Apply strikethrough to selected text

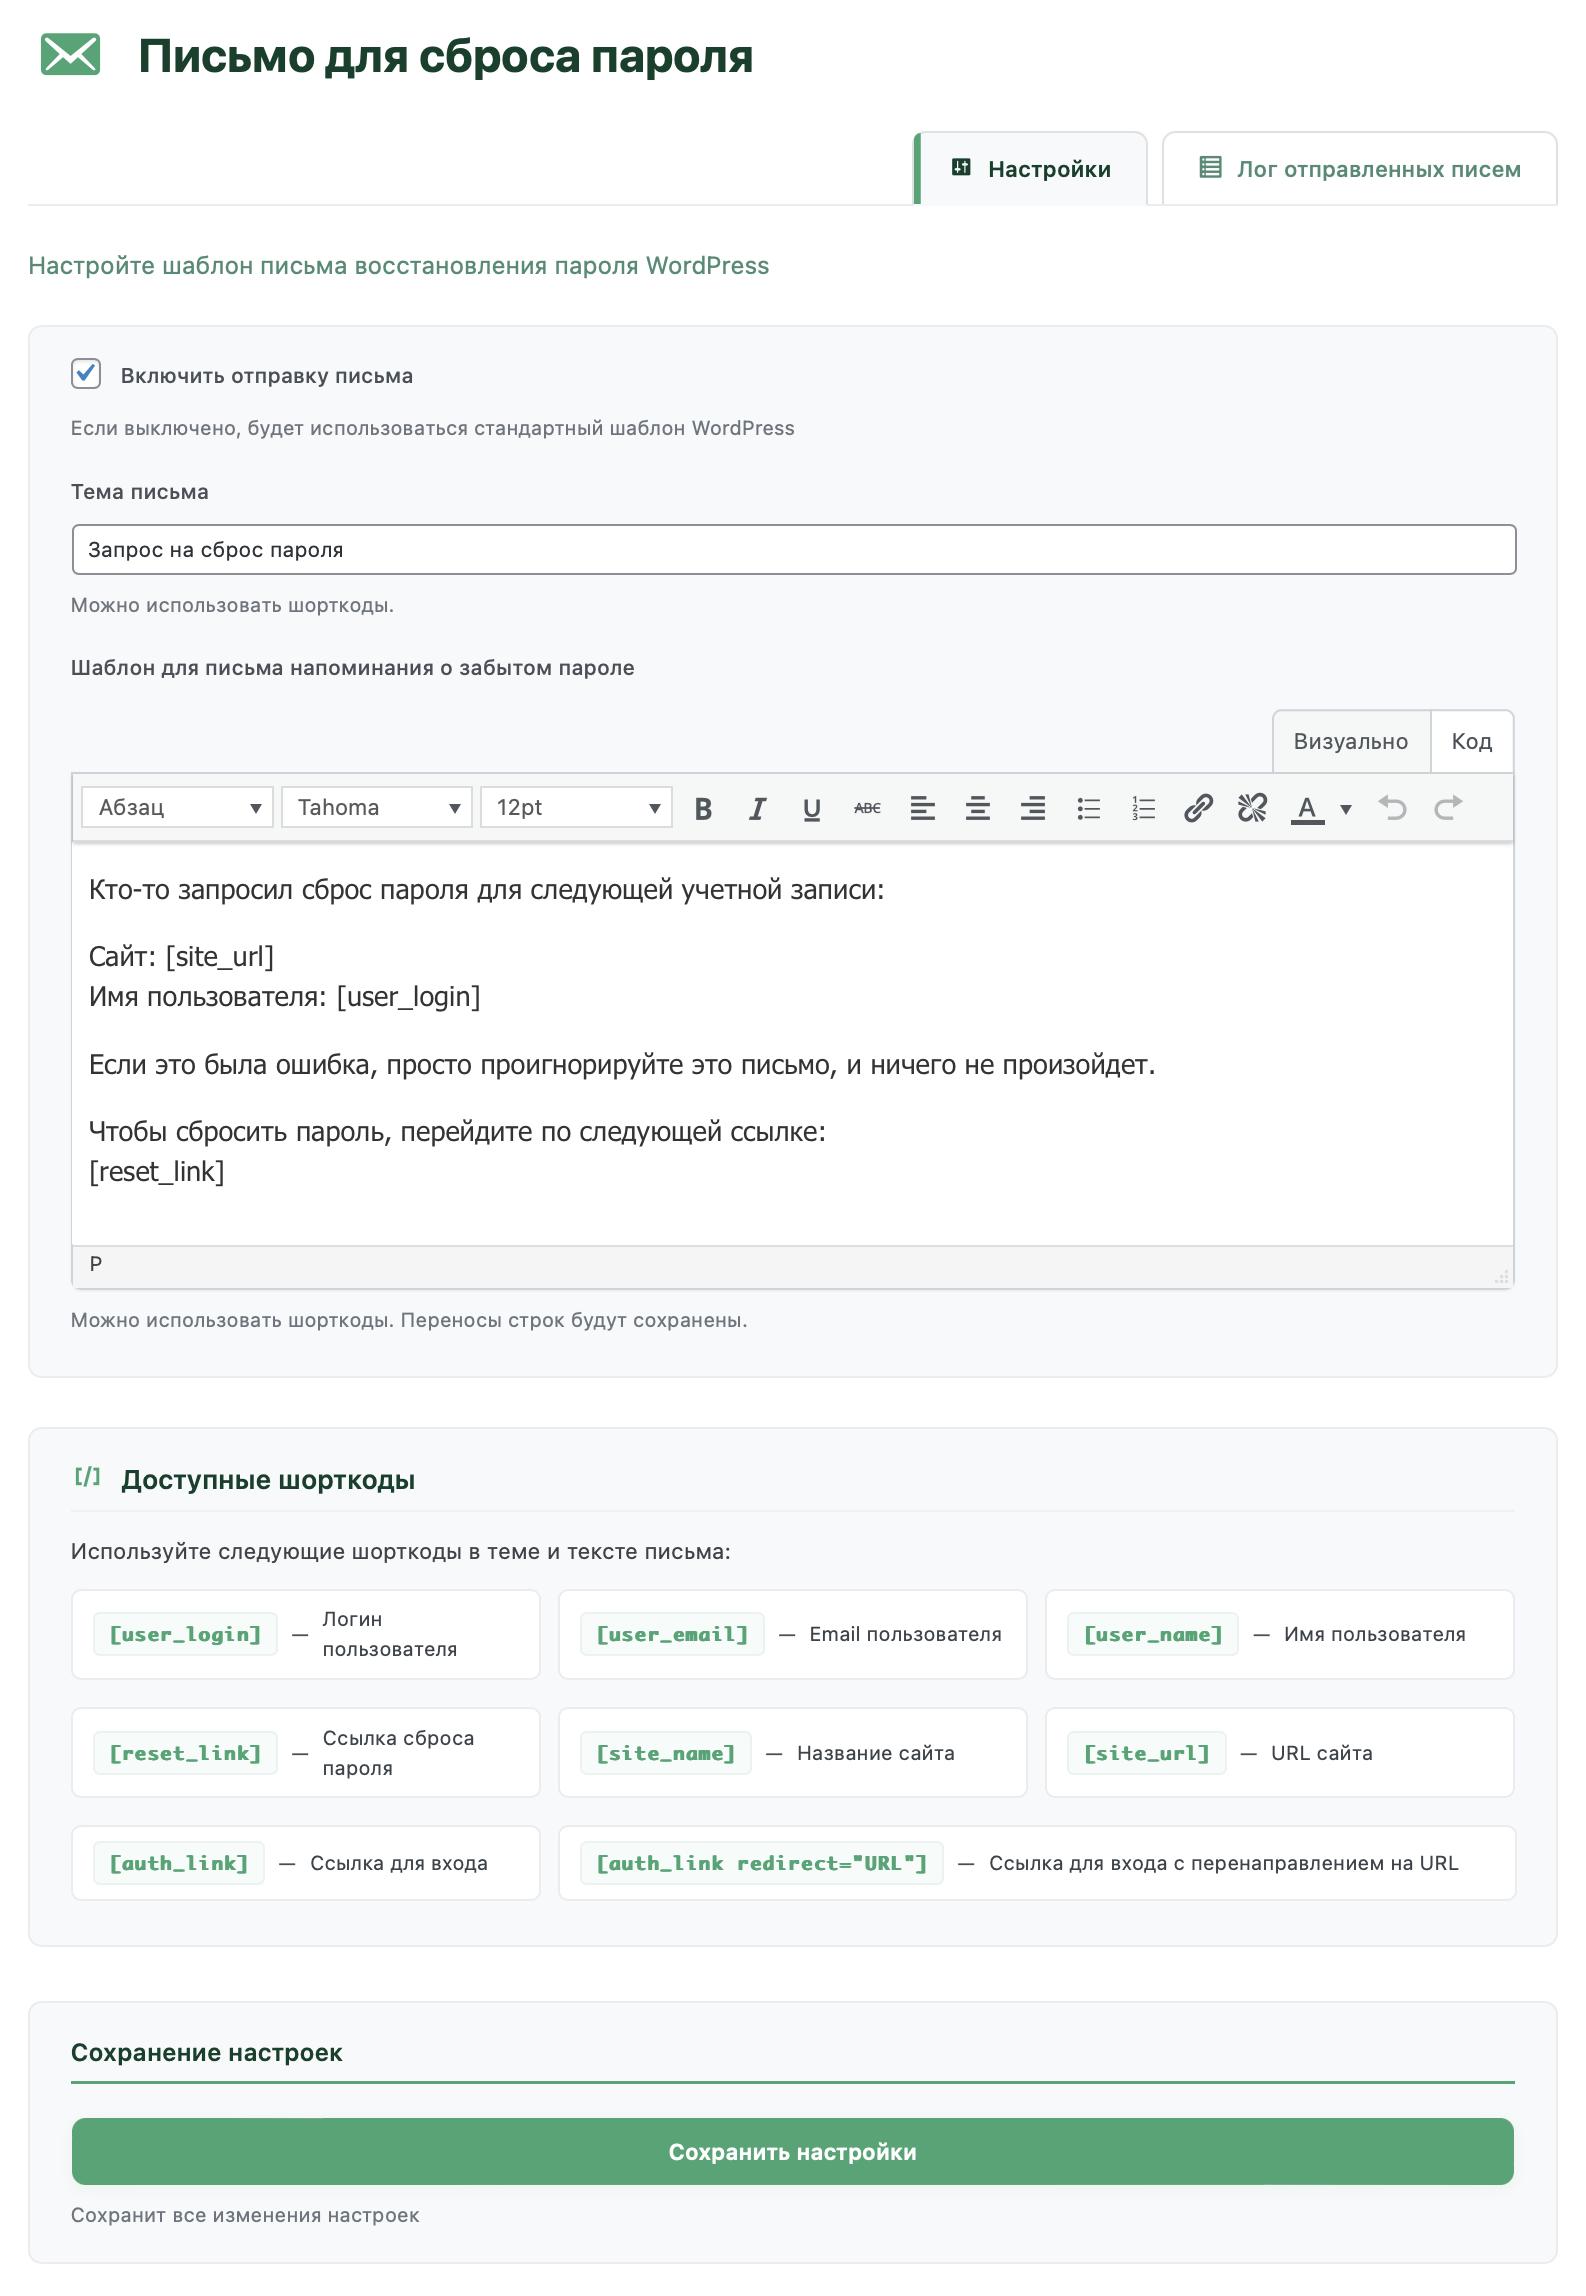[x=867, y=808]
